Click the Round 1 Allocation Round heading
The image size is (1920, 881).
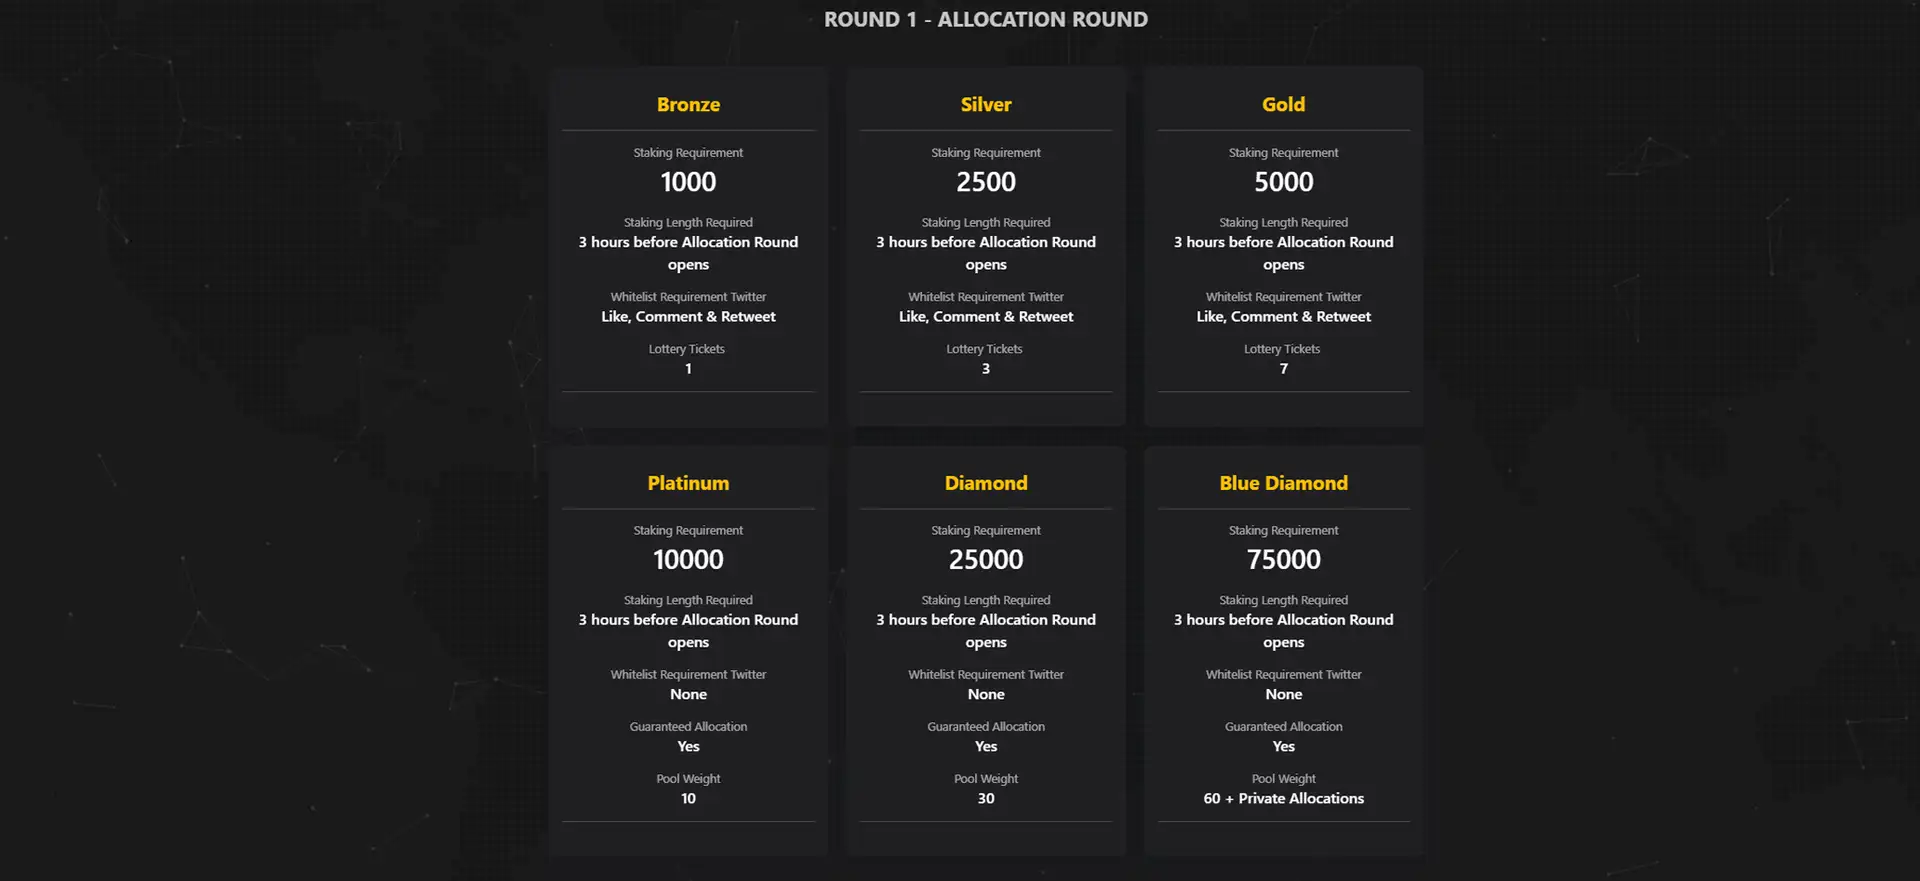985,20
